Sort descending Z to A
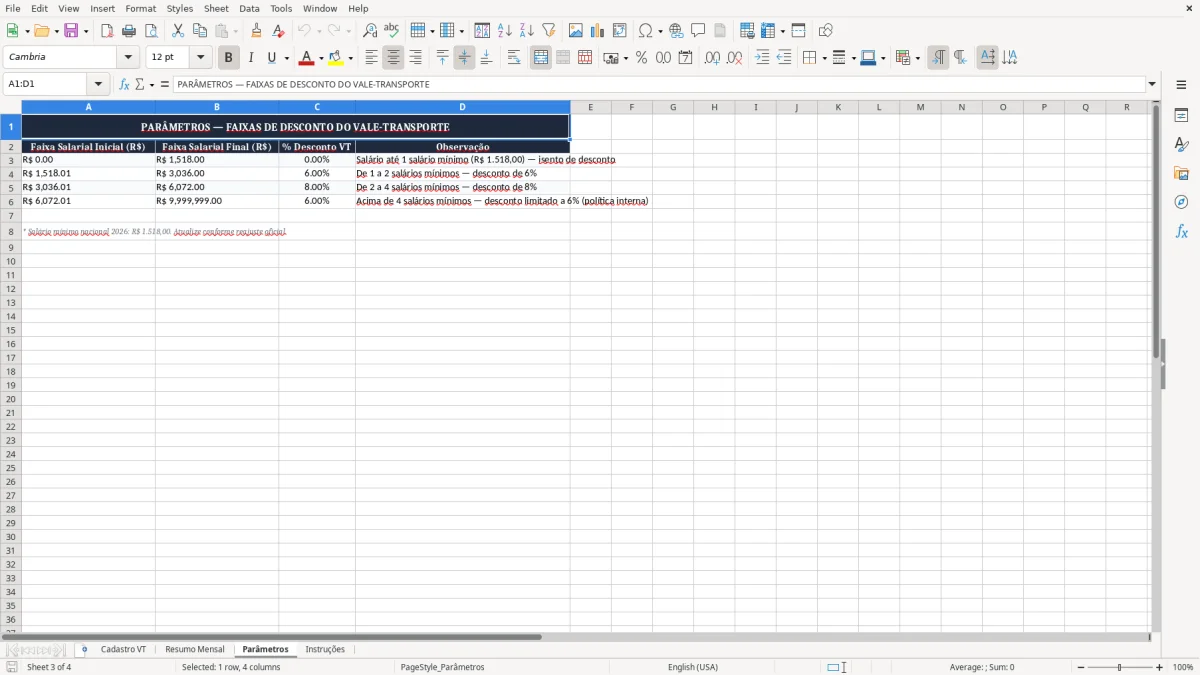Image resolution: width=1200 pixels, height=675 pixels. pyautogui.click(x=527, y=31)
